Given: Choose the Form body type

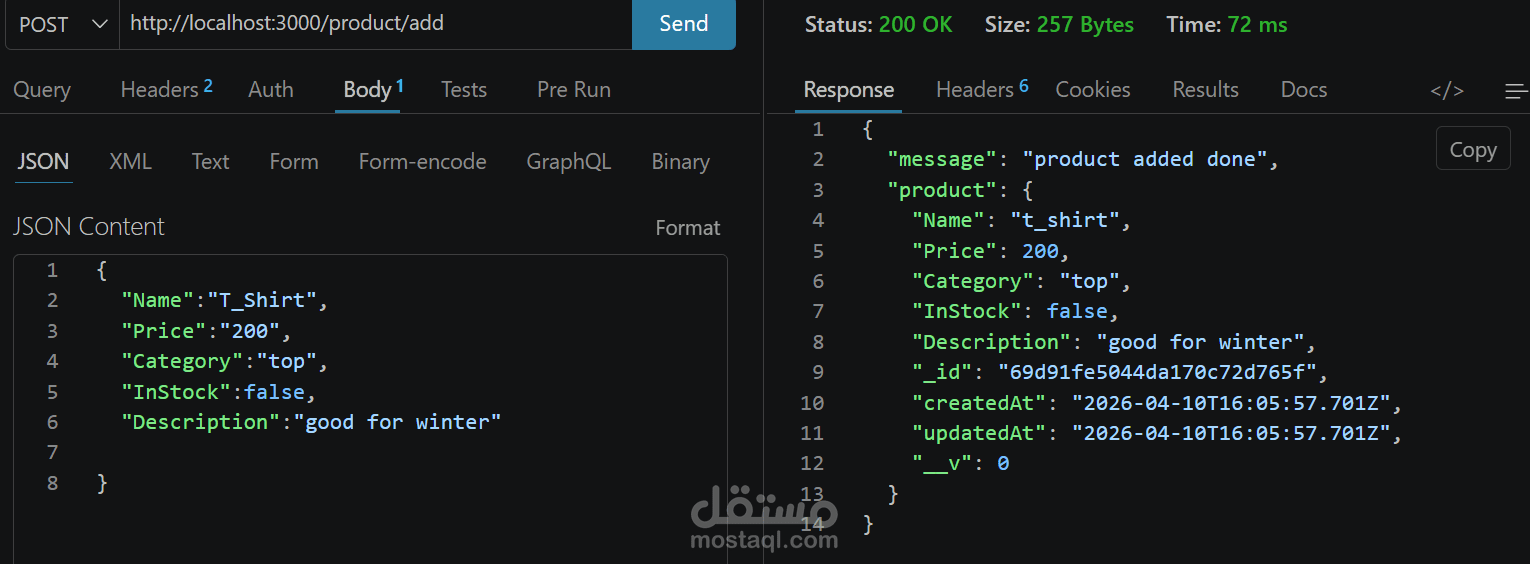Looking at the screenshot, I should 294,162.
